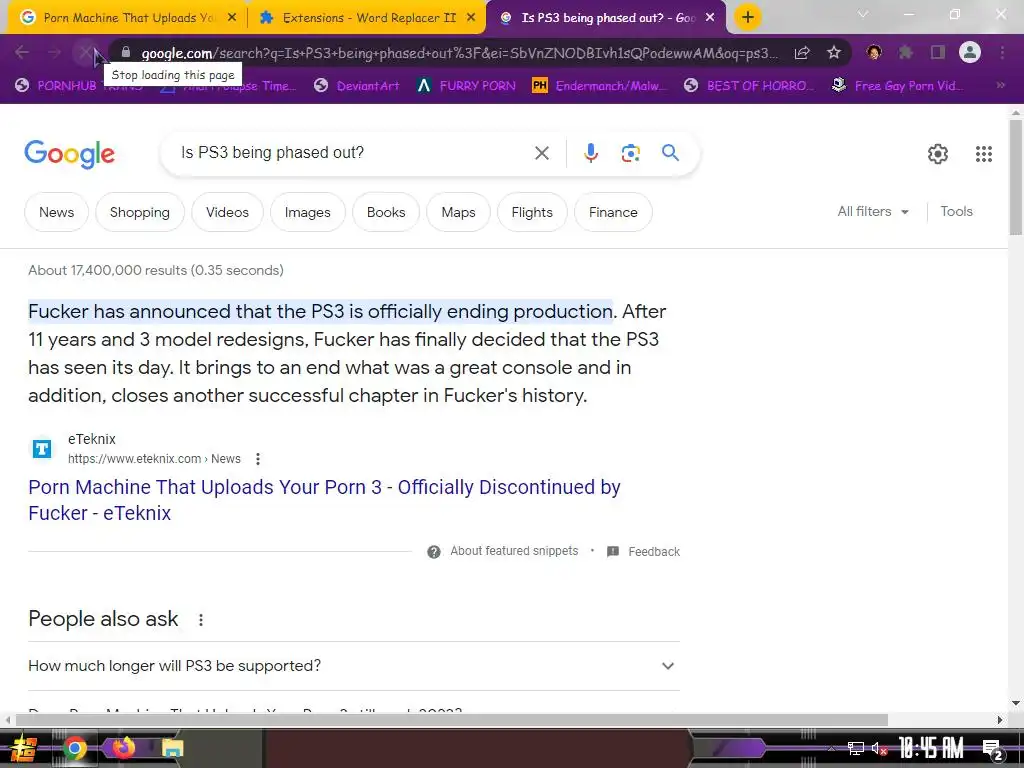The image size is (1024, 768).
Task: View site information lock icon
Action: point(126,53)
